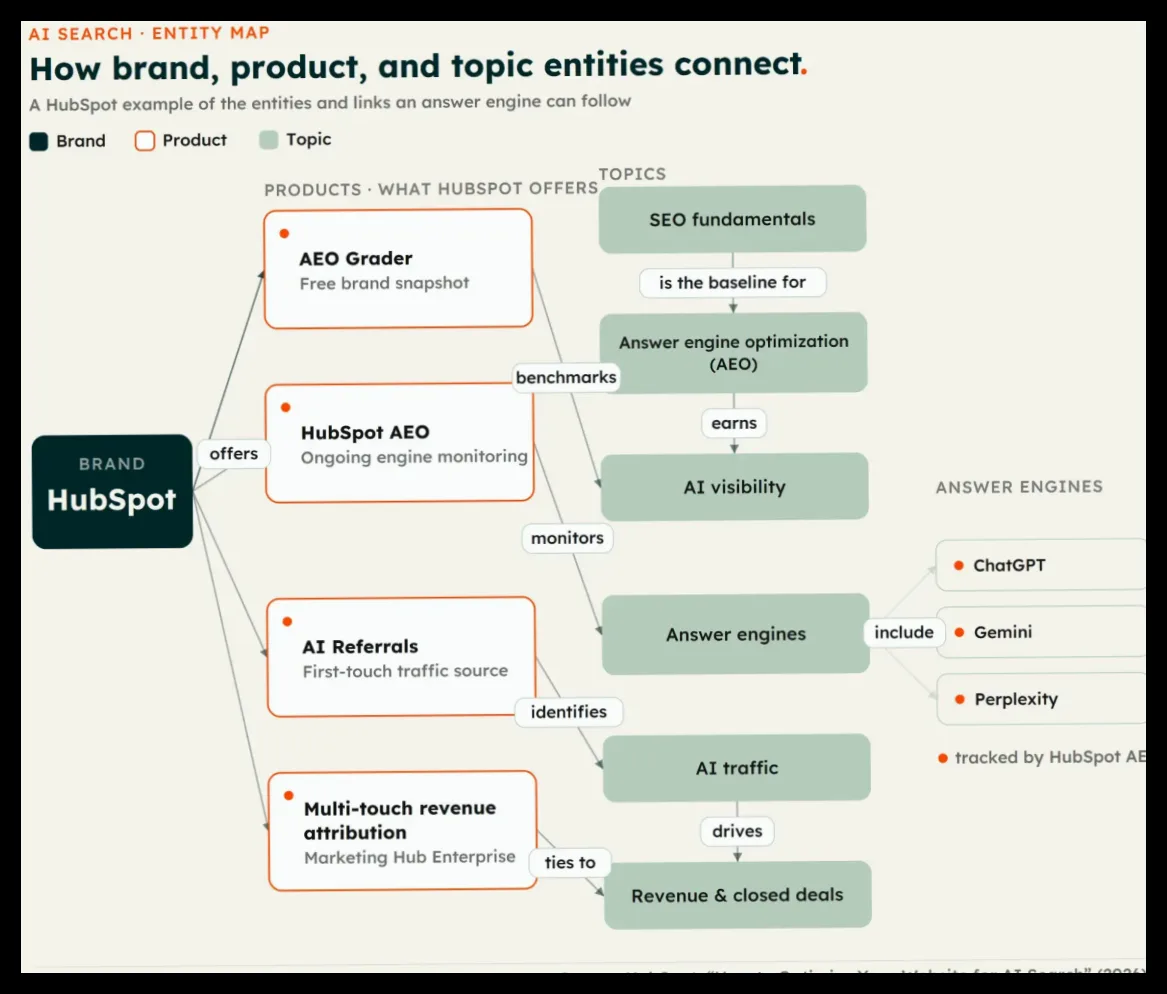Click the main headline about entities connecting
The image size is (1167, 994).
pyautogui.click(x=418, y=67)
